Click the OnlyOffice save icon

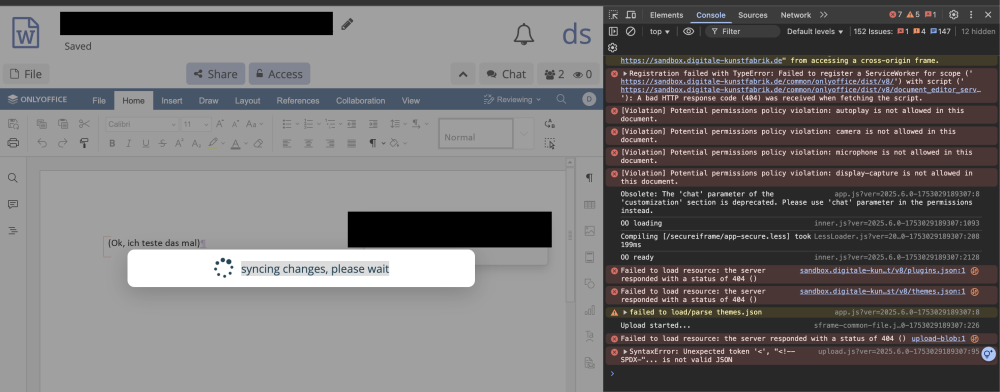click(x=13, y=124)
